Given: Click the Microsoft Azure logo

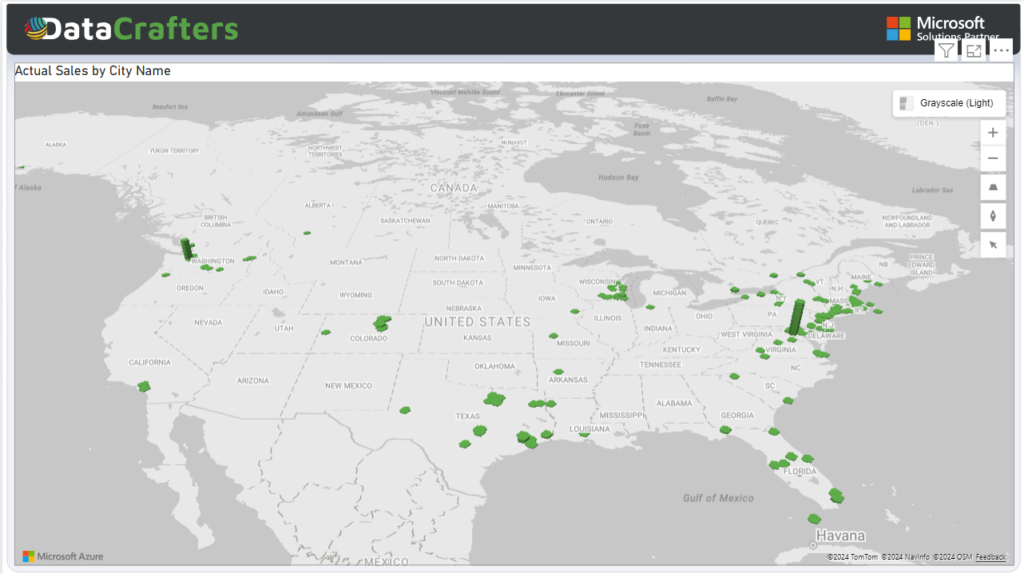Looking at the screenshot, I should (x=63, y=556).
